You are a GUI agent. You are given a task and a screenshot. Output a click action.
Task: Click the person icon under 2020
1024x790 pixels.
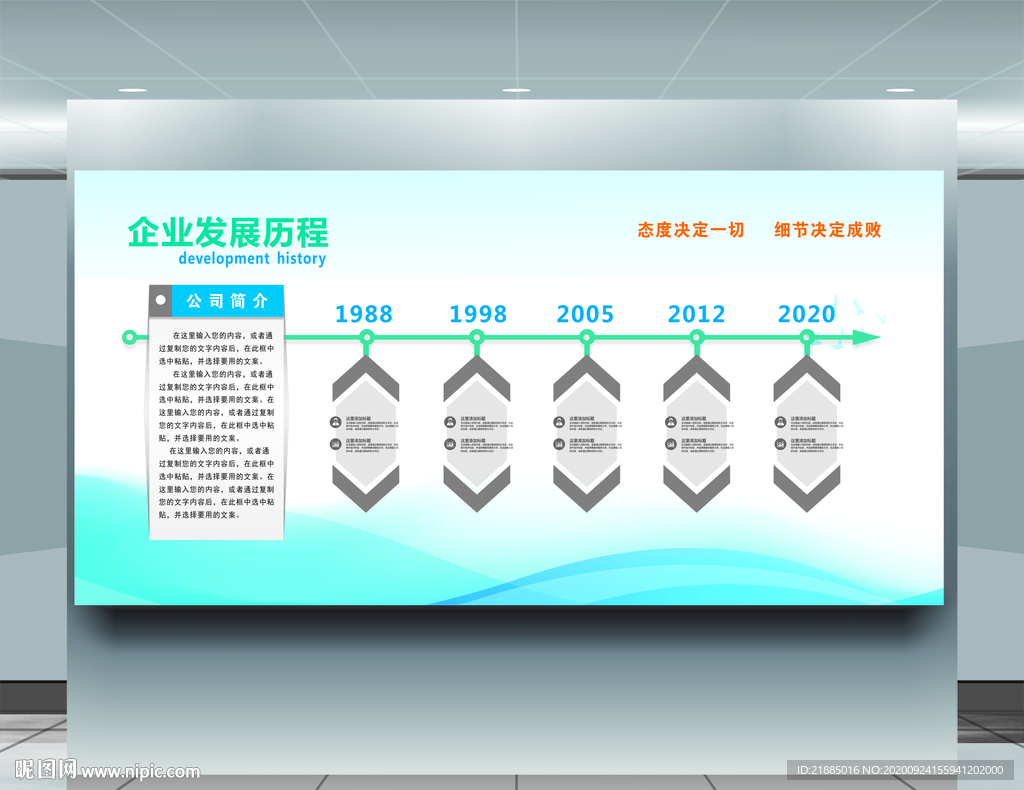pos(780,422)
